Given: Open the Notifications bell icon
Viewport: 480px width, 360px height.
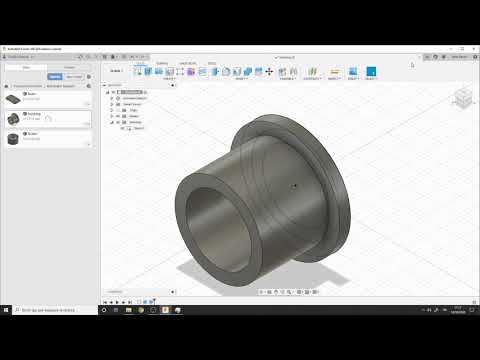Looking at the screenshot, I should pos(444,57).
